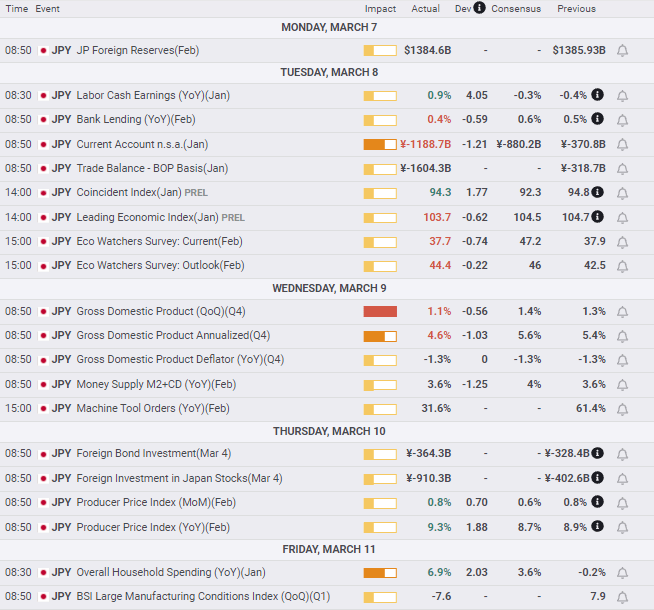The height and width of the screenshot is (610, 654).
Task: Set bell alert for Bank Lending row
Action: (x=622, y=120)
